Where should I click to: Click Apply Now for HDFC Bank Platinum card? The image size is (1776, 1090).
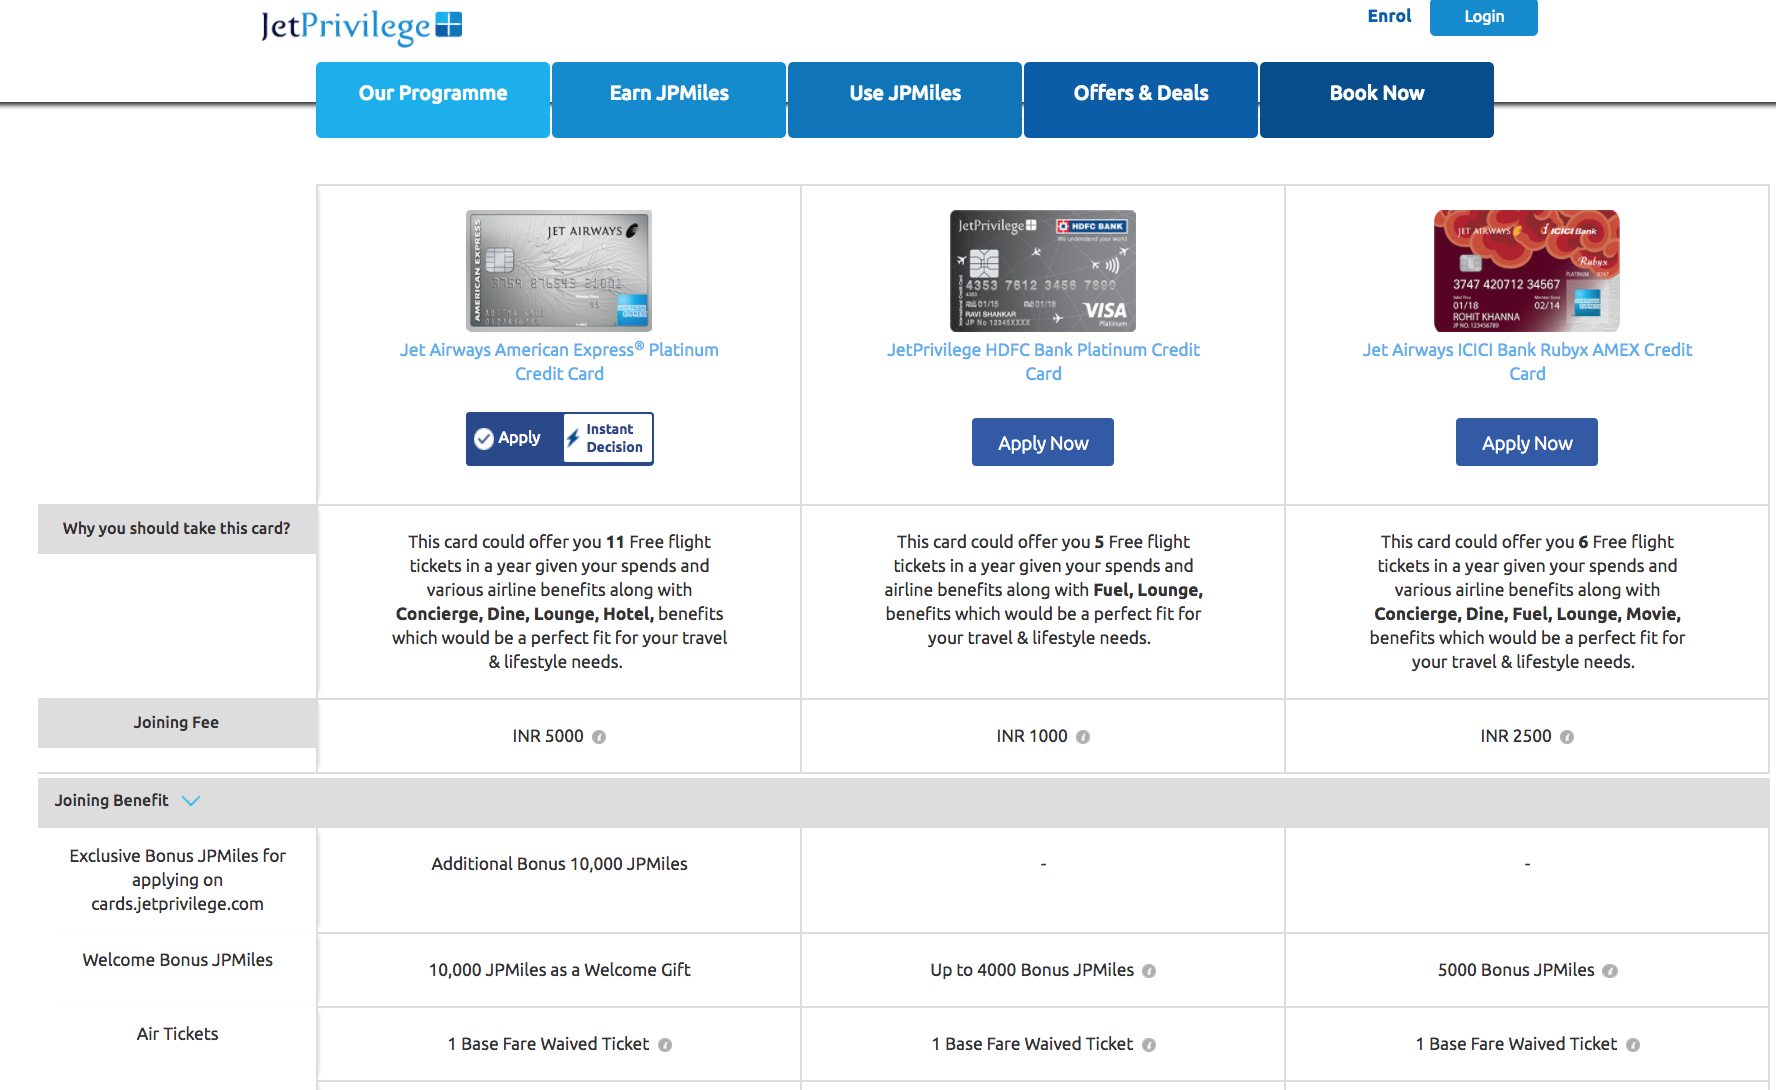coord(1043,442)
